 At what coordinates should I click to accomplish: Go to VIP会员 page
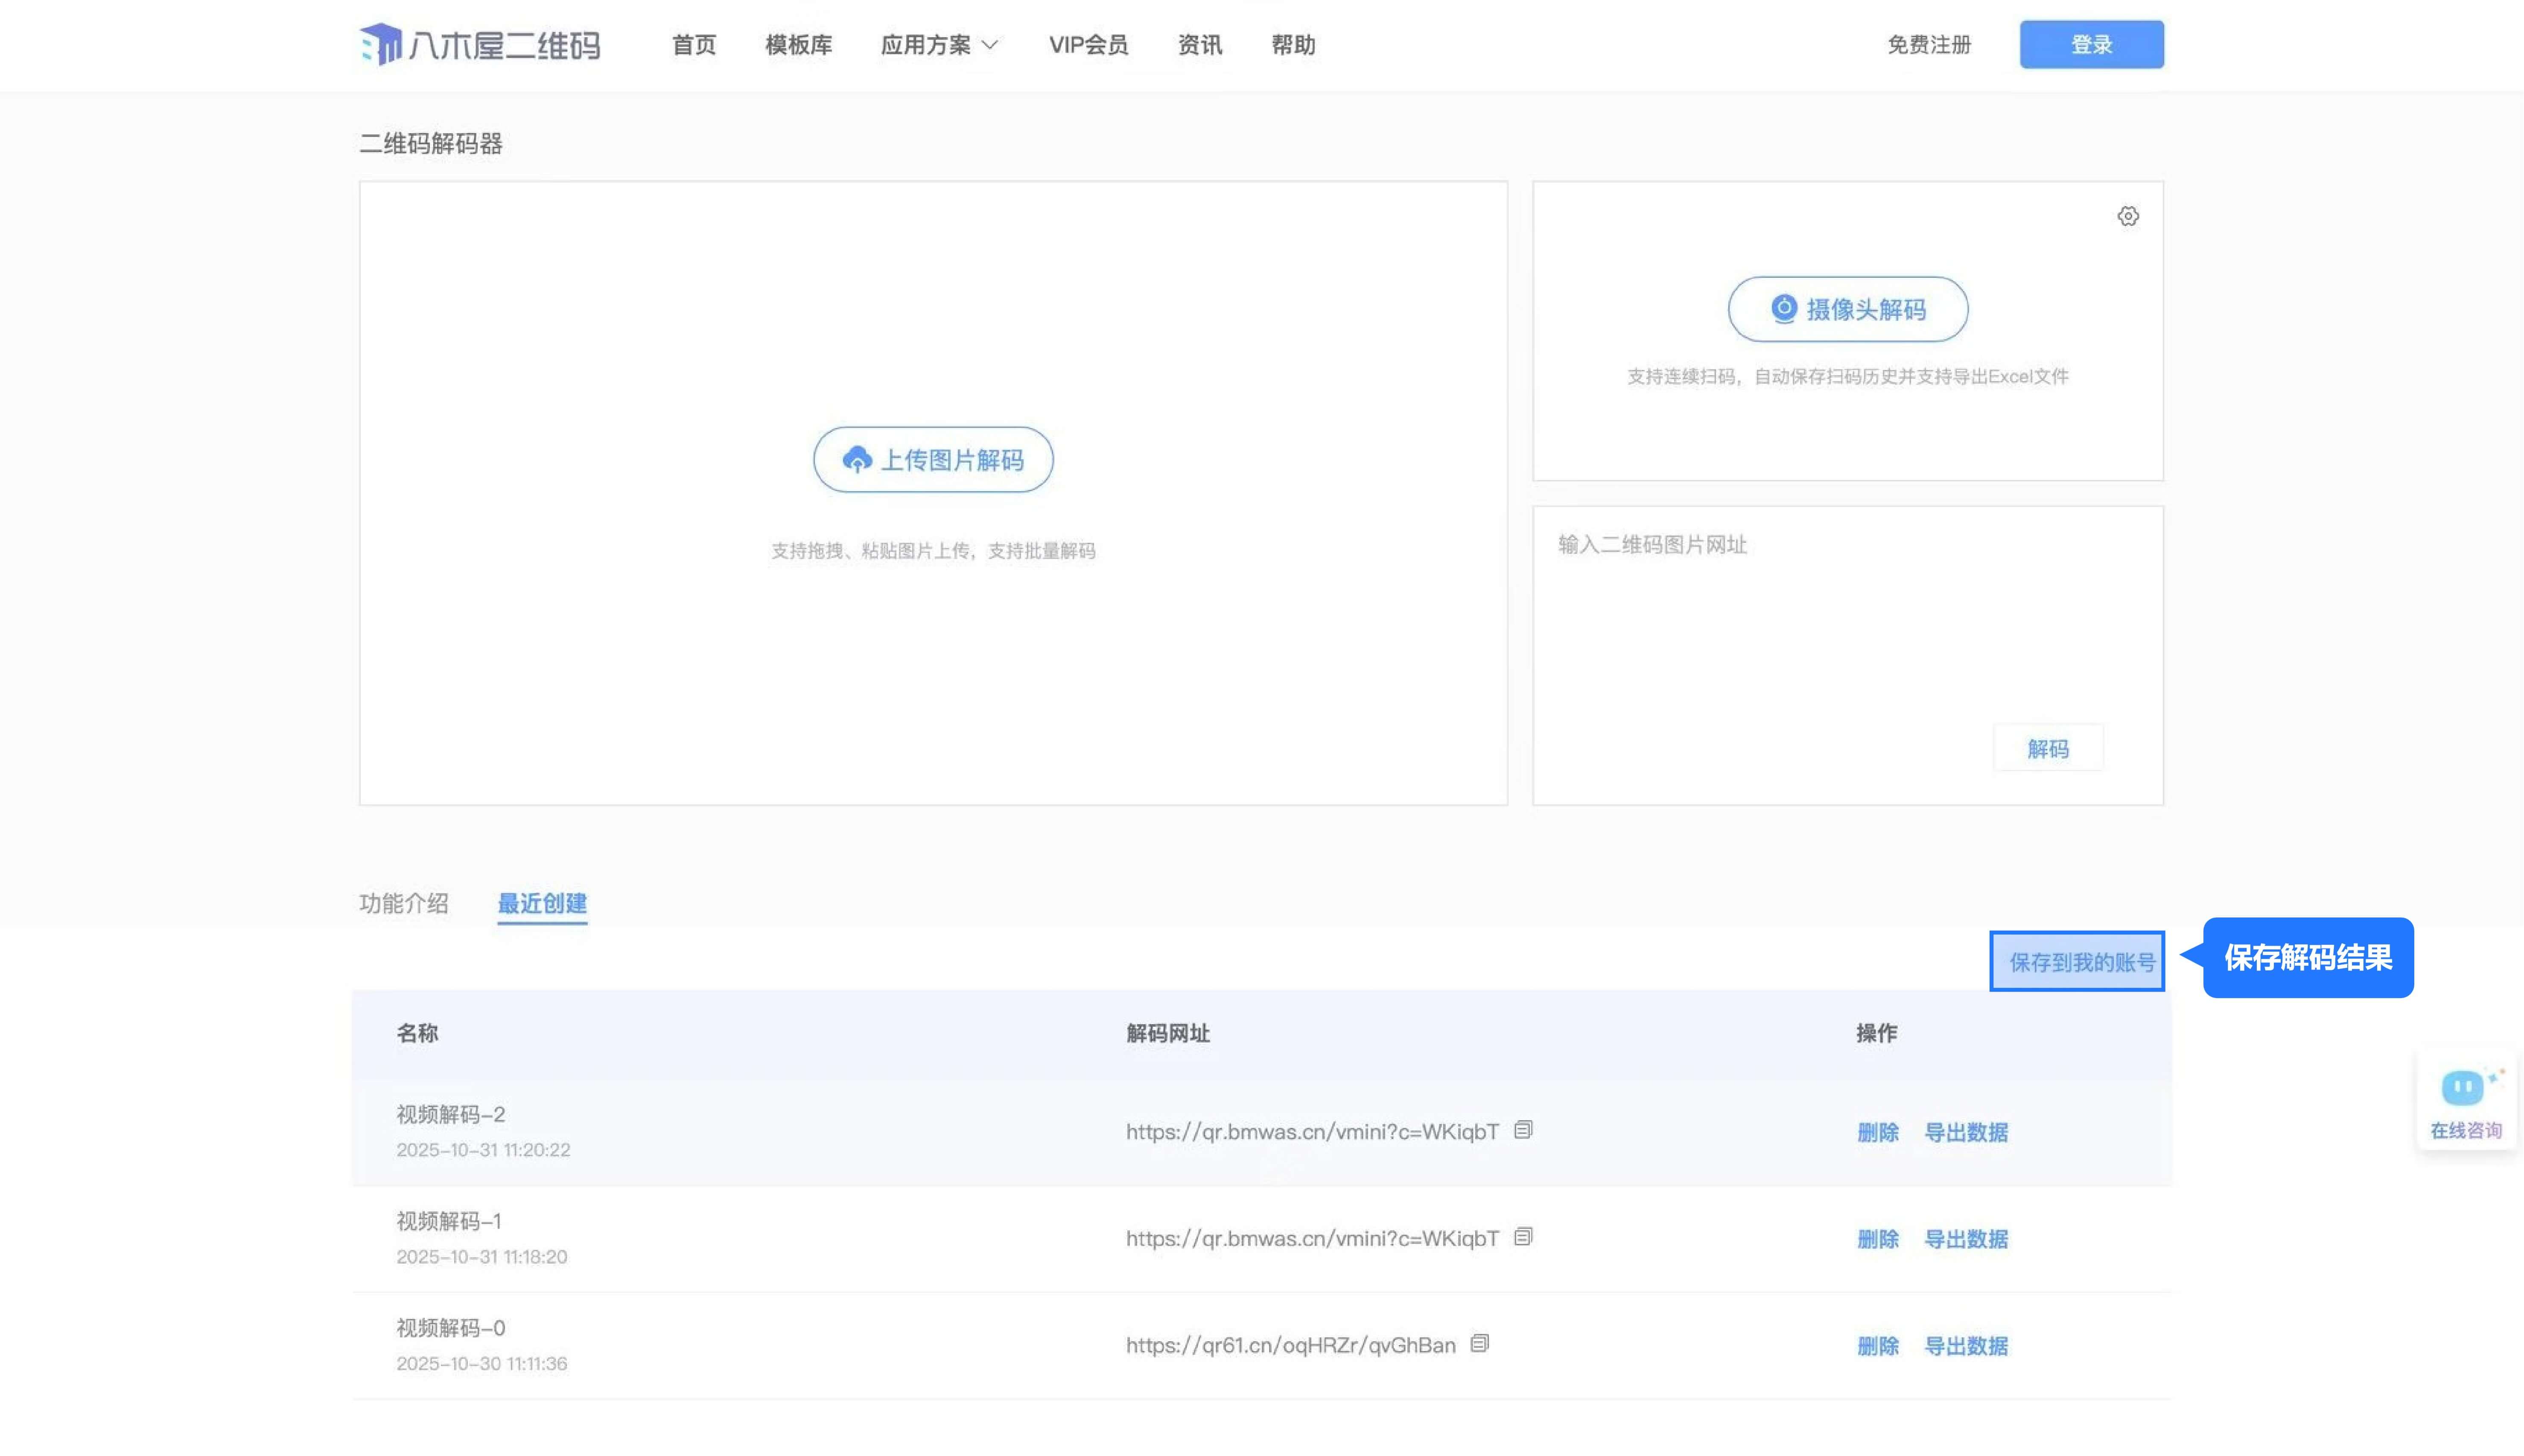(x=1088, y=45)
